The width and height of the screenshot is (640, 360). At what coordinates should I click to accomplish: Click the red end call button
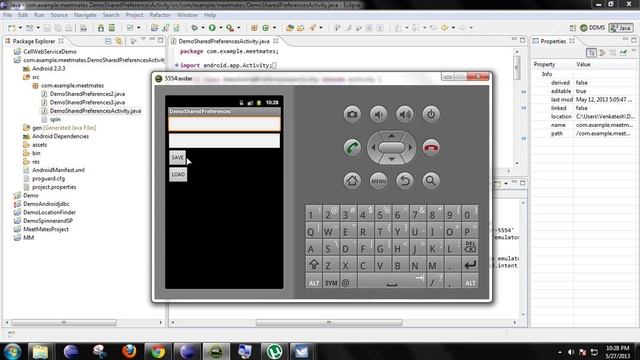pos(431,147)
